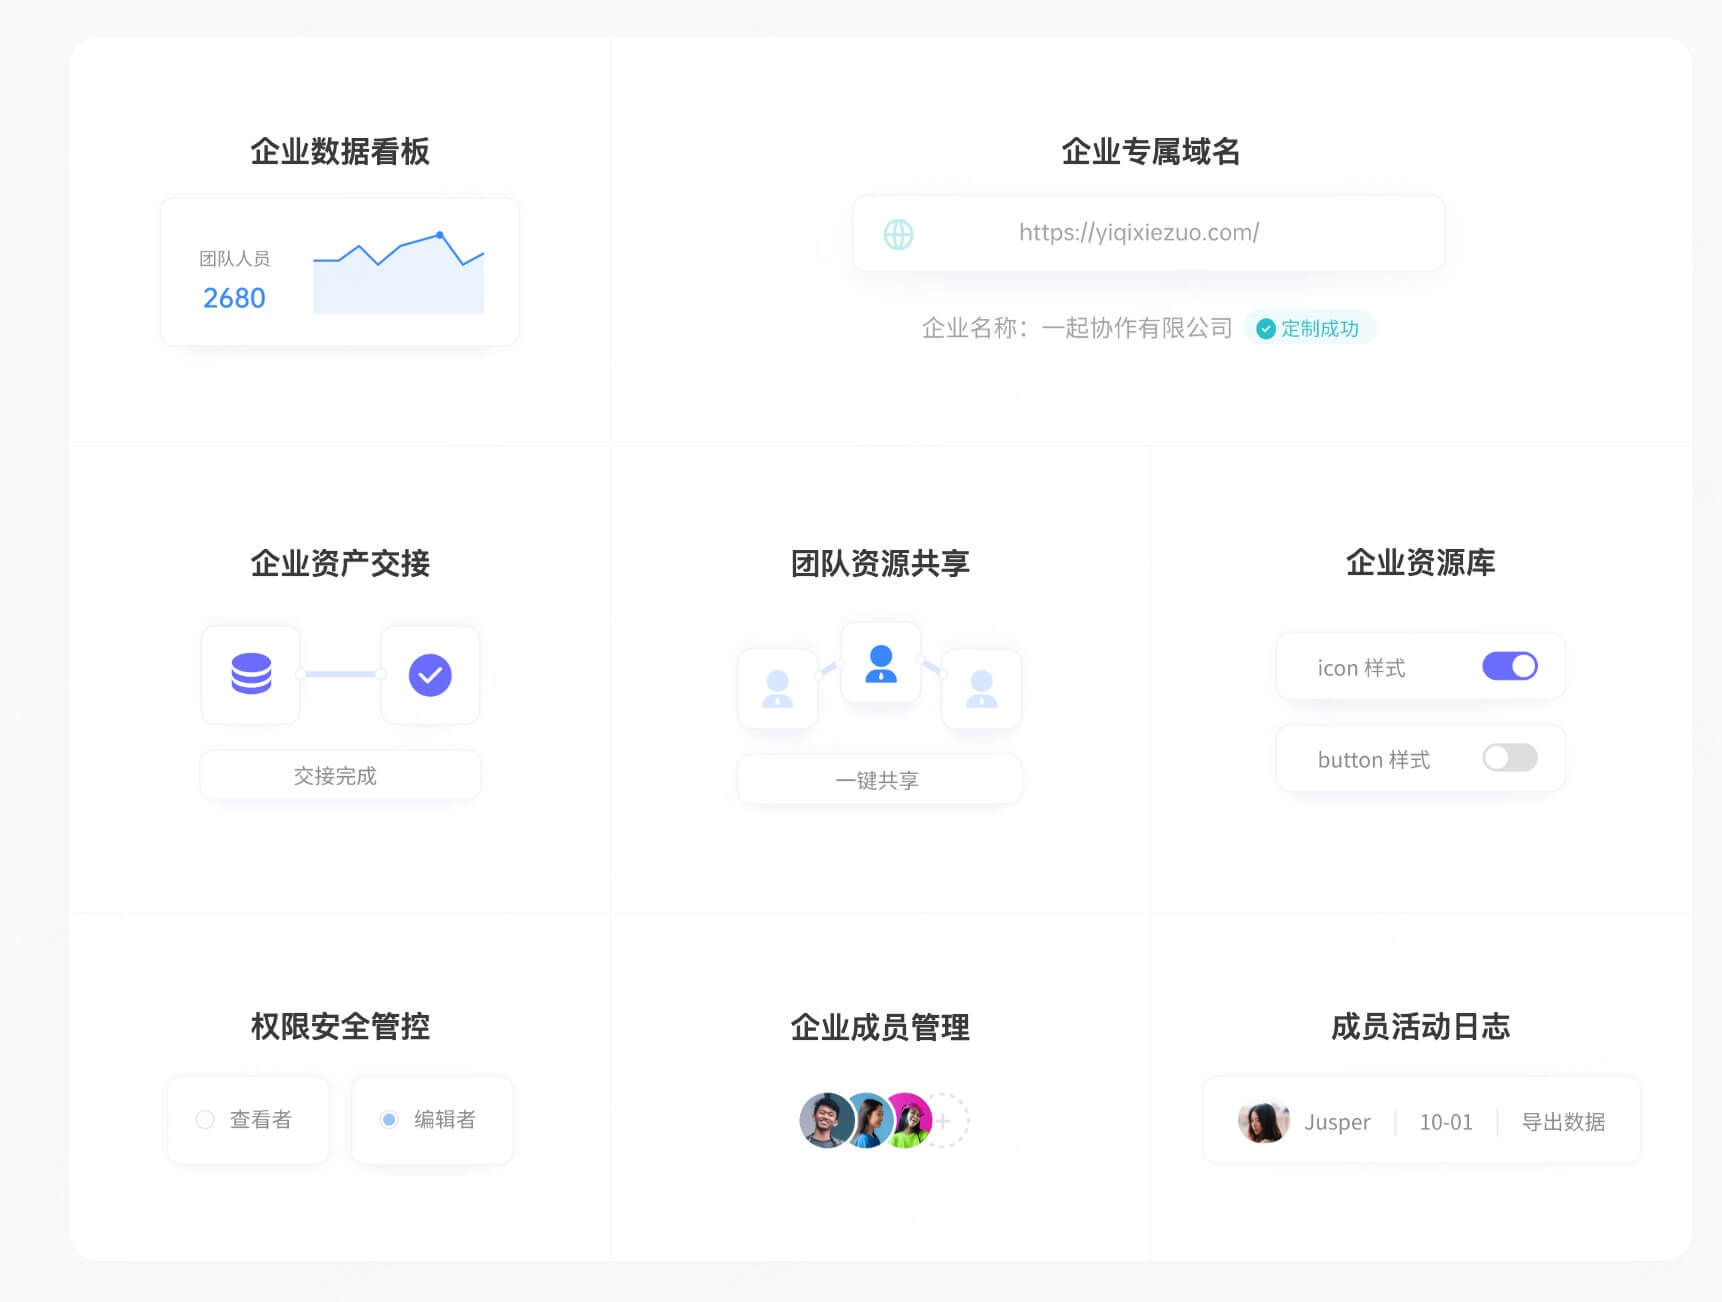Add member with dashed plus circle
1722x1302 pixels.
944,1121
